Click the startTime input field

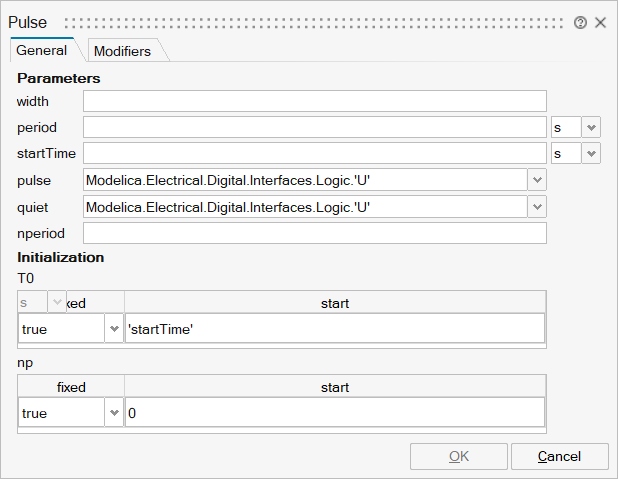click(x=314, y=153)
